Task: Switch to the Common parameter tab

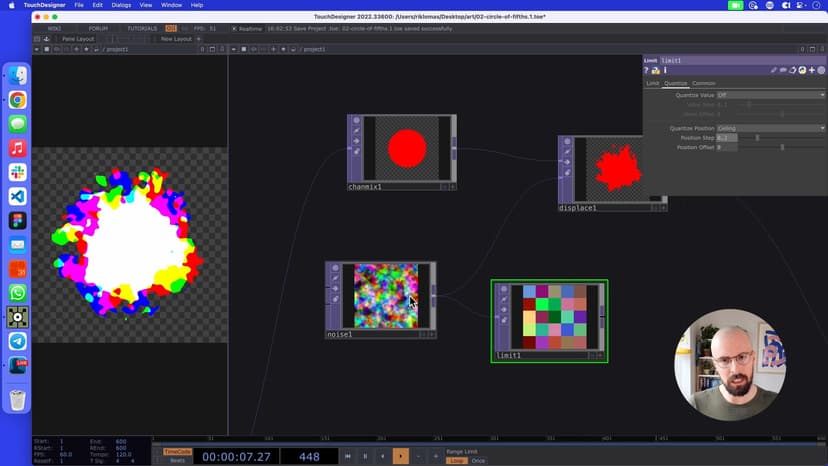Action: (x=703, y=83)
